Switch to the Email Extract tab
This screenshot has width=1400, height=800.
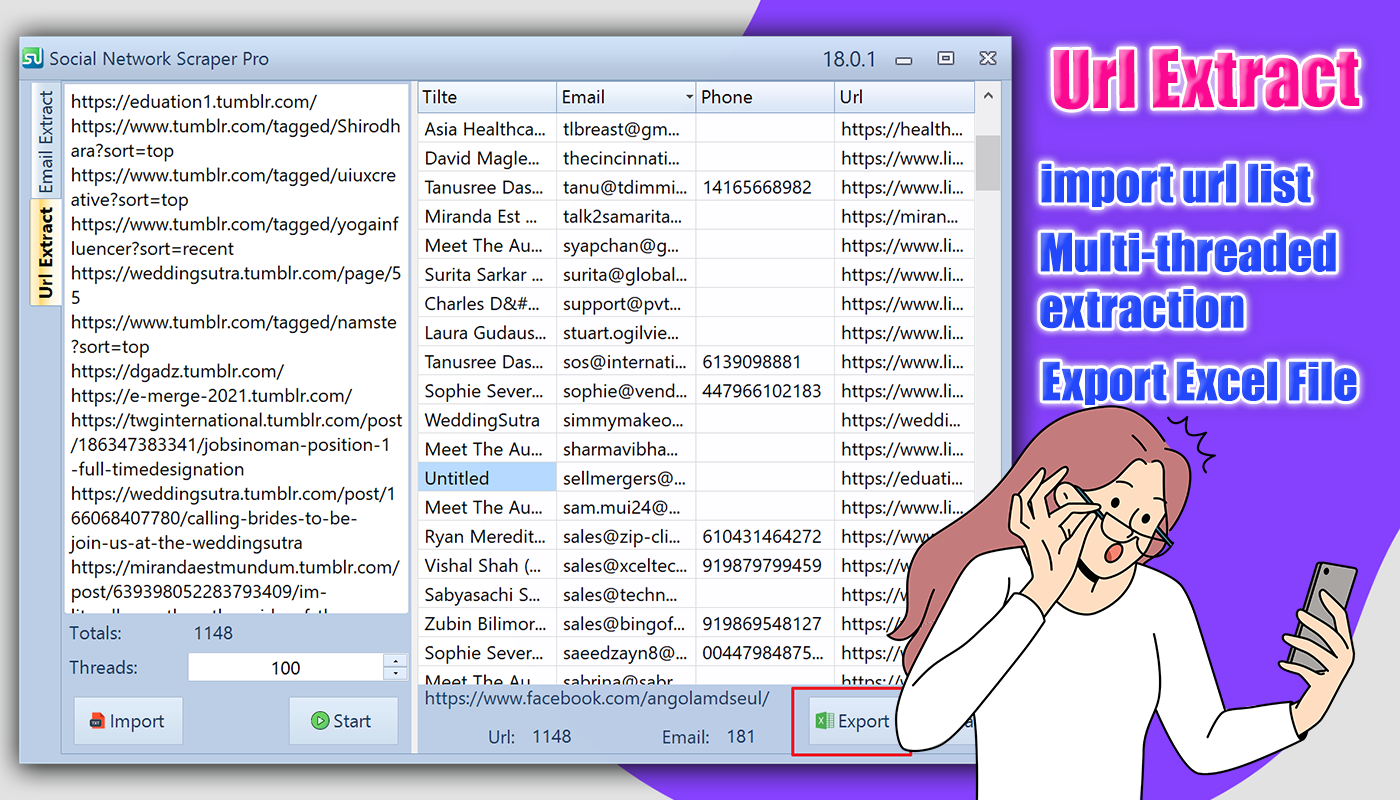(x=46, y=142)
